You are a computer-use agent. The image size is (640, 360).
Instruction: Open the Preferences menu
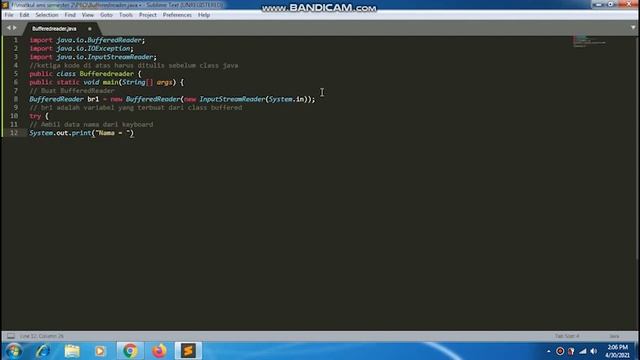pyautogui.click(x=177, y=15)
